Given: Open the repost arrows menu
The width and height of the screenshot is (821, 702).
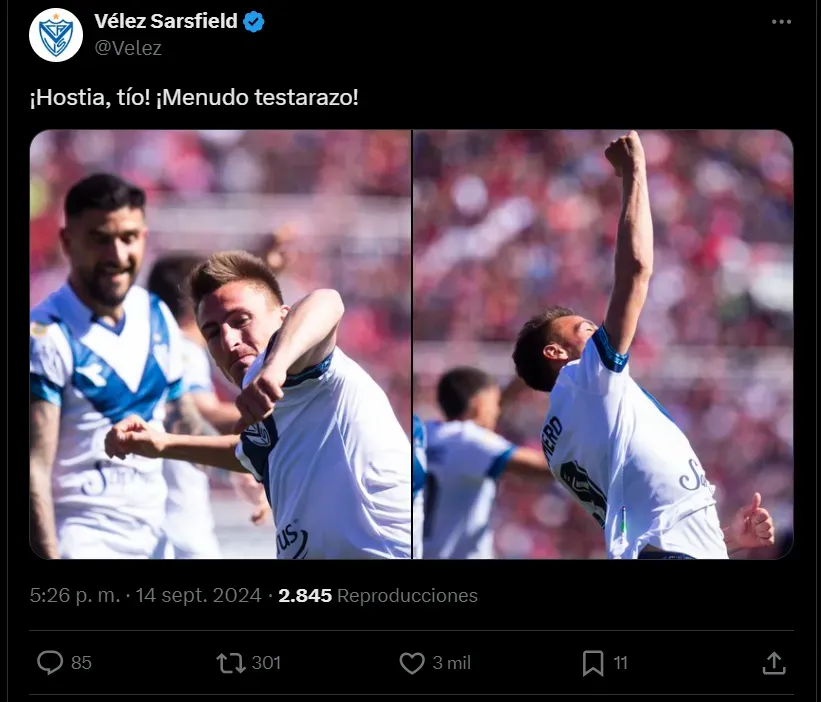Looking at the screenshot, I should tap(231, 662).
